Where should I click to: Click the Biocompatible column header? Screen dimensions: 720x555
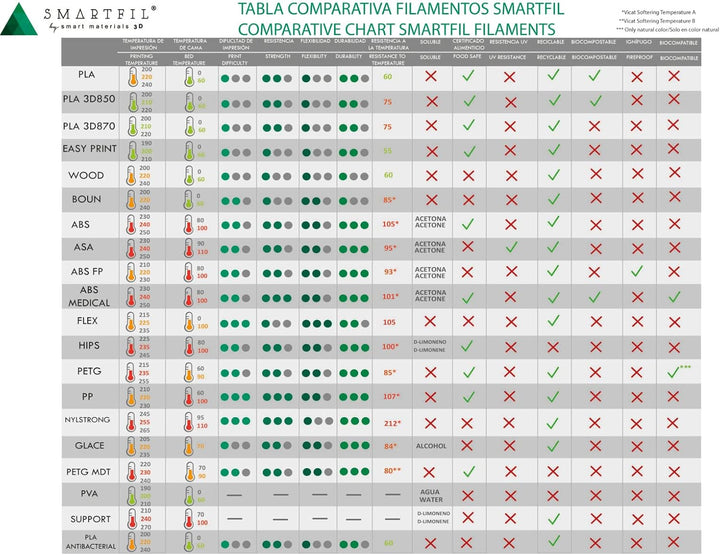click(x=679, y=58)
